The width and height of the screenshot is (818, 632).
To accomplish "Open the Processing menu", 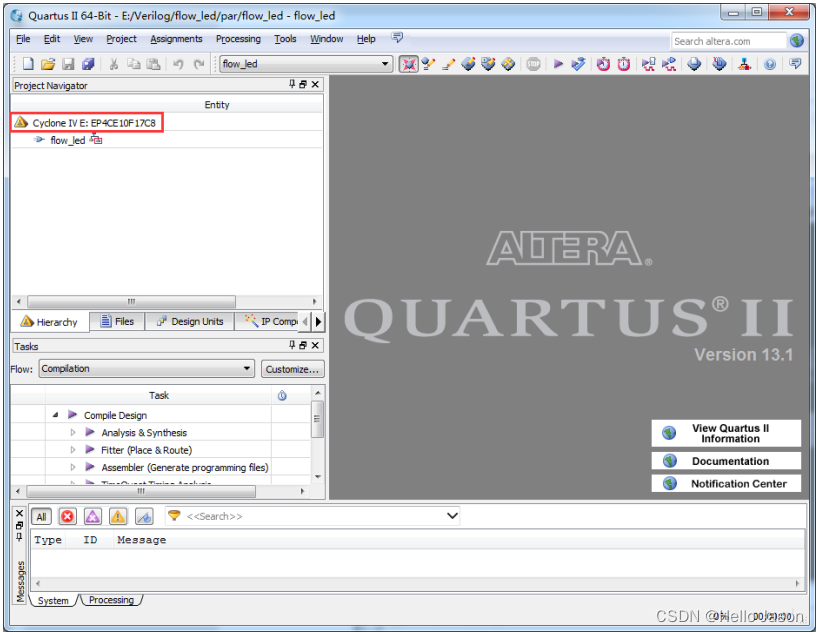I will coord(238,39).
